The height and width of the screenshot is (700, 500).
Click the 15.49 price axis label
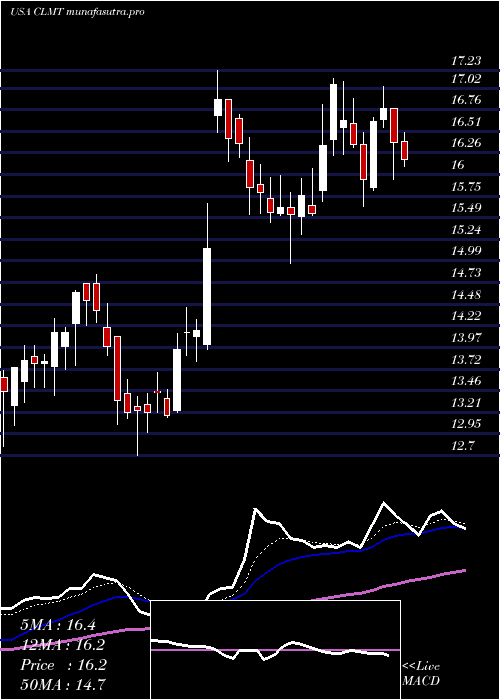click(x=467, y=208)
